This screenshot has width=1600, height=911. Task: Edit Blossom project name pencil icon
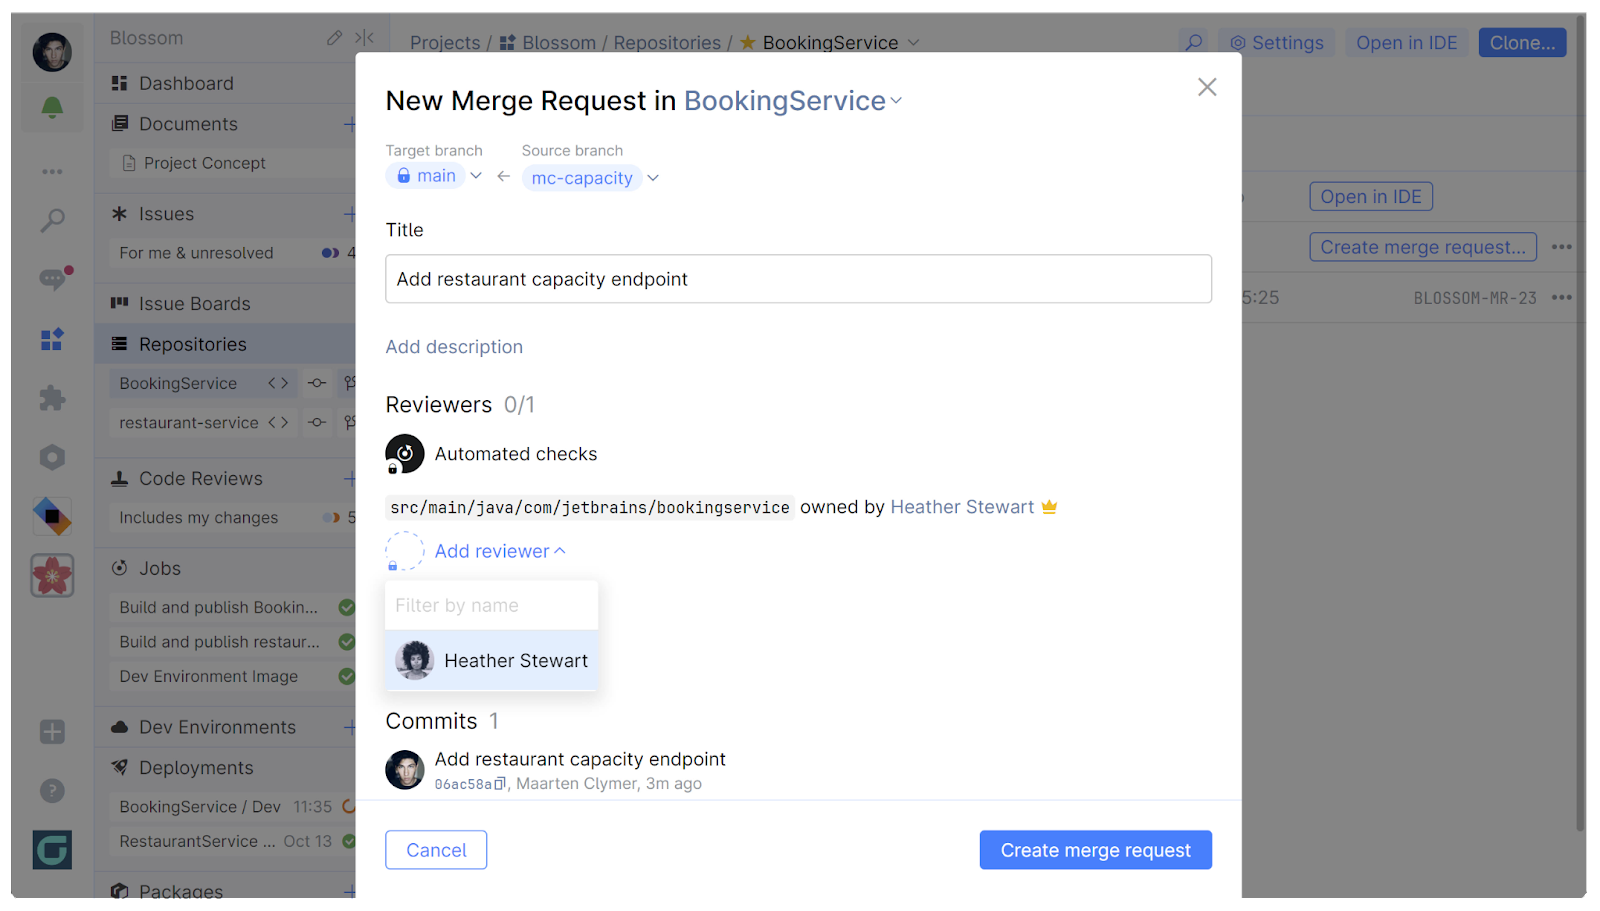coord(334,38)
